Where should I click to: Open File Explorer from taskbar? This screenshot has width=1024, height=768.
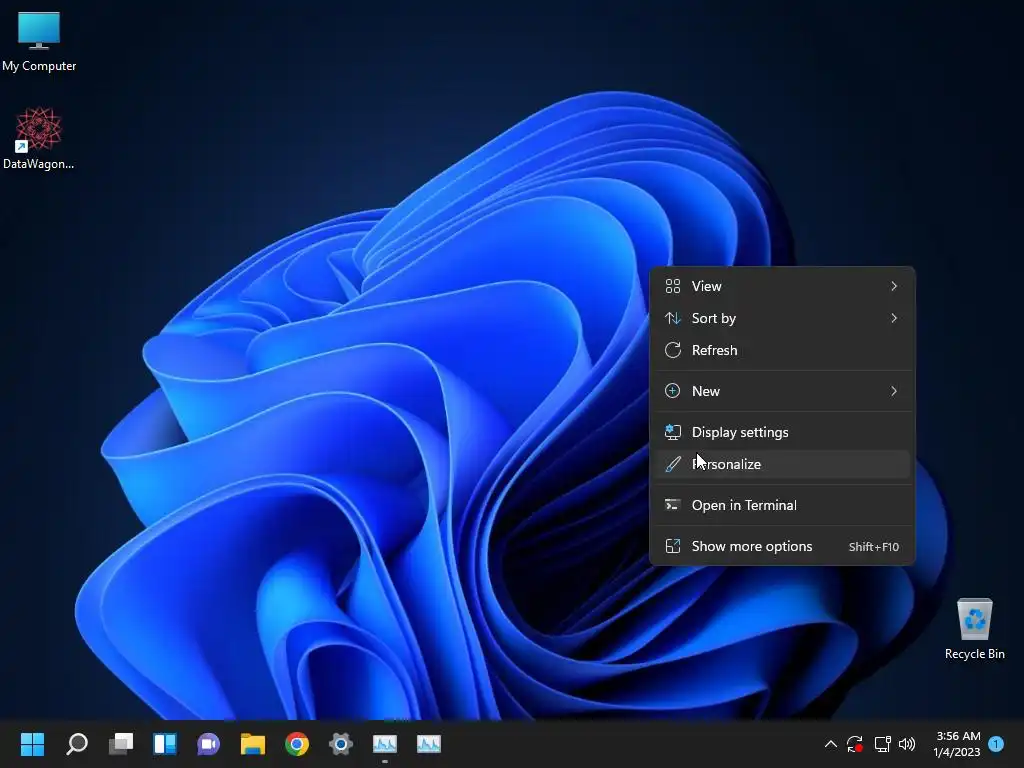[253, 744]
